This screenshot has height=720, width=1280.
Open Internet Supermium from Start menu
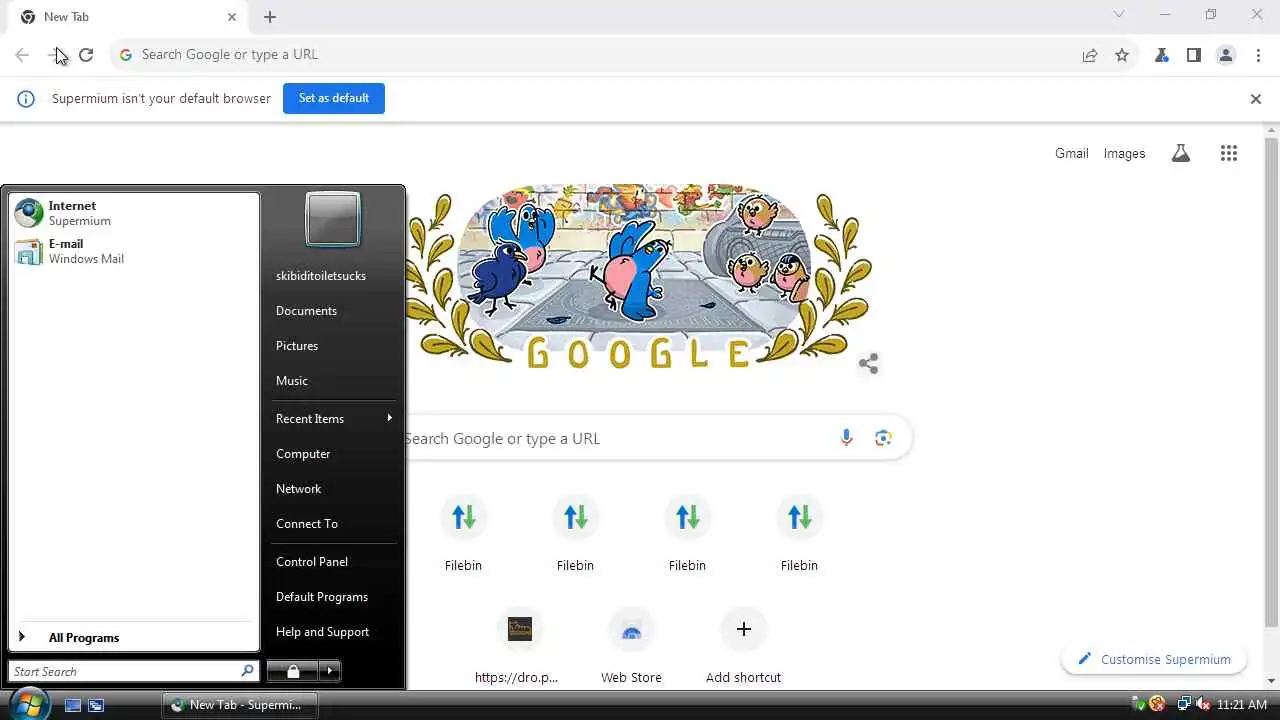pos(133,213)
